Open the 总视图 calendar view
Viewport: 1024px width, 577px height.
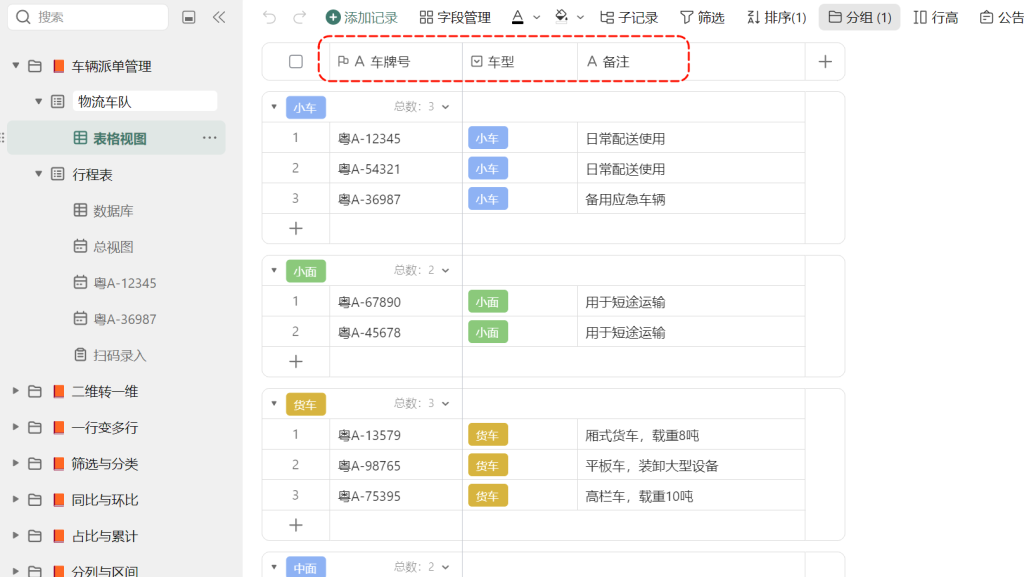point(113,247)
